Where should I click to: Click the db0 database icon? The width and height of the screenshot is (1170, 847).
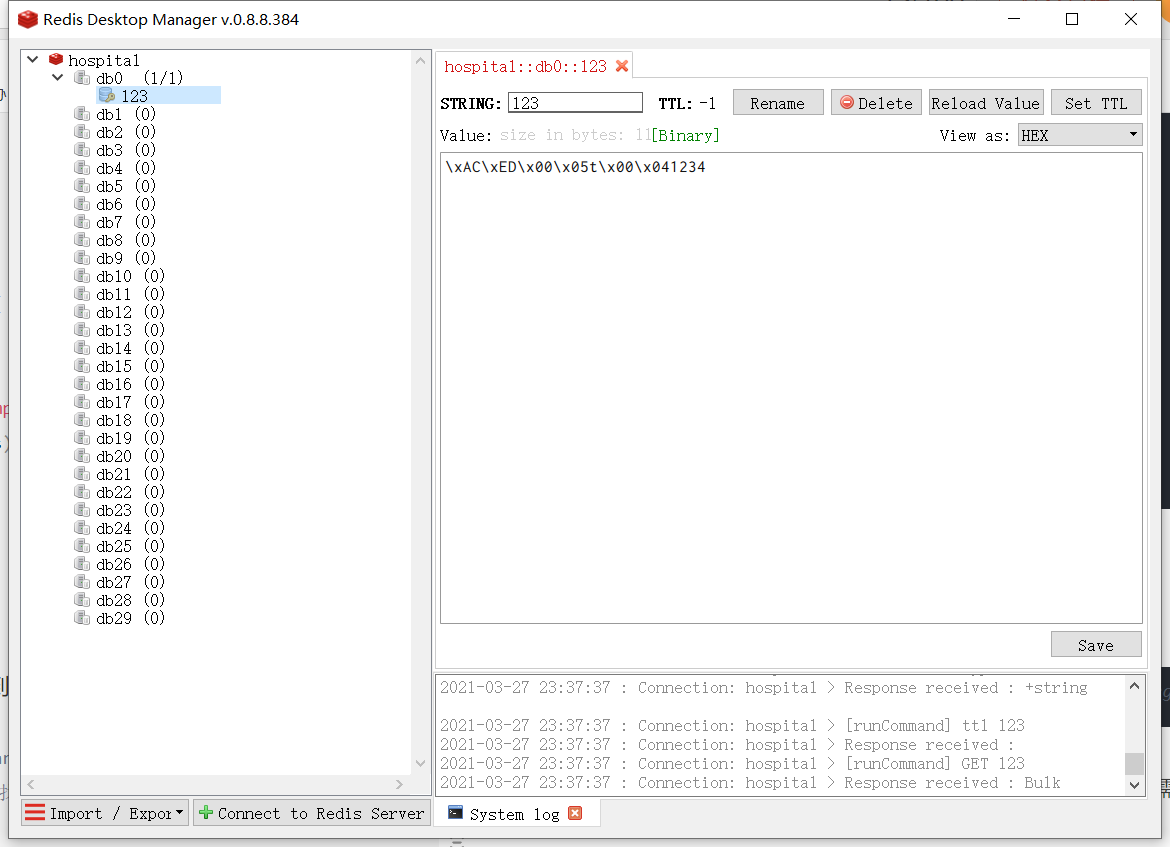click(x=82, y=78)
